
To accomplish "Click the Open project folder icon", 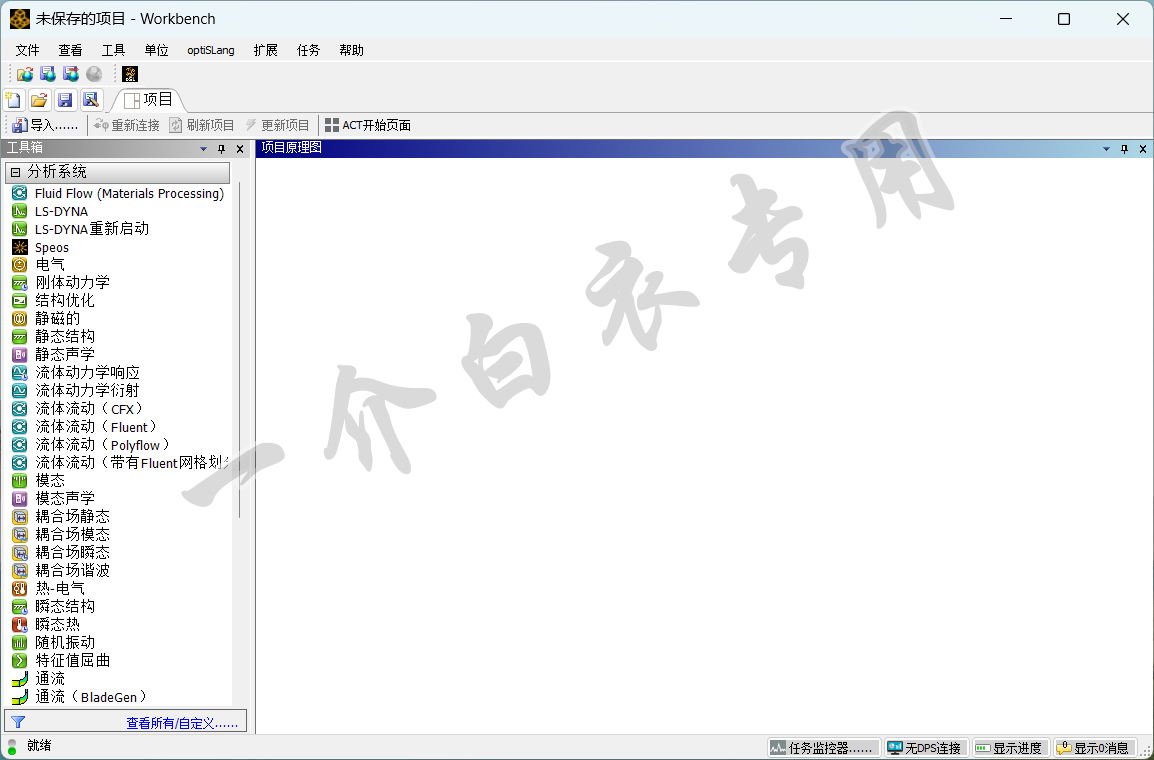I will coord(40,99).
